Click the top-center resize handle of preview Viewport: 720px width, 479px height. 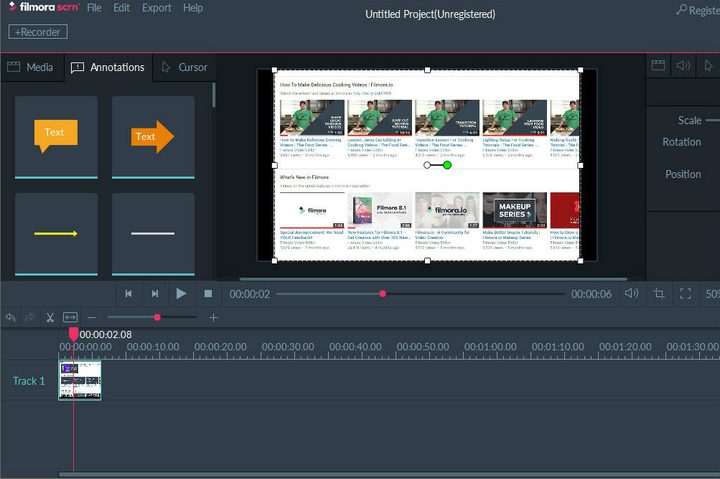click(x=428, y=70)
